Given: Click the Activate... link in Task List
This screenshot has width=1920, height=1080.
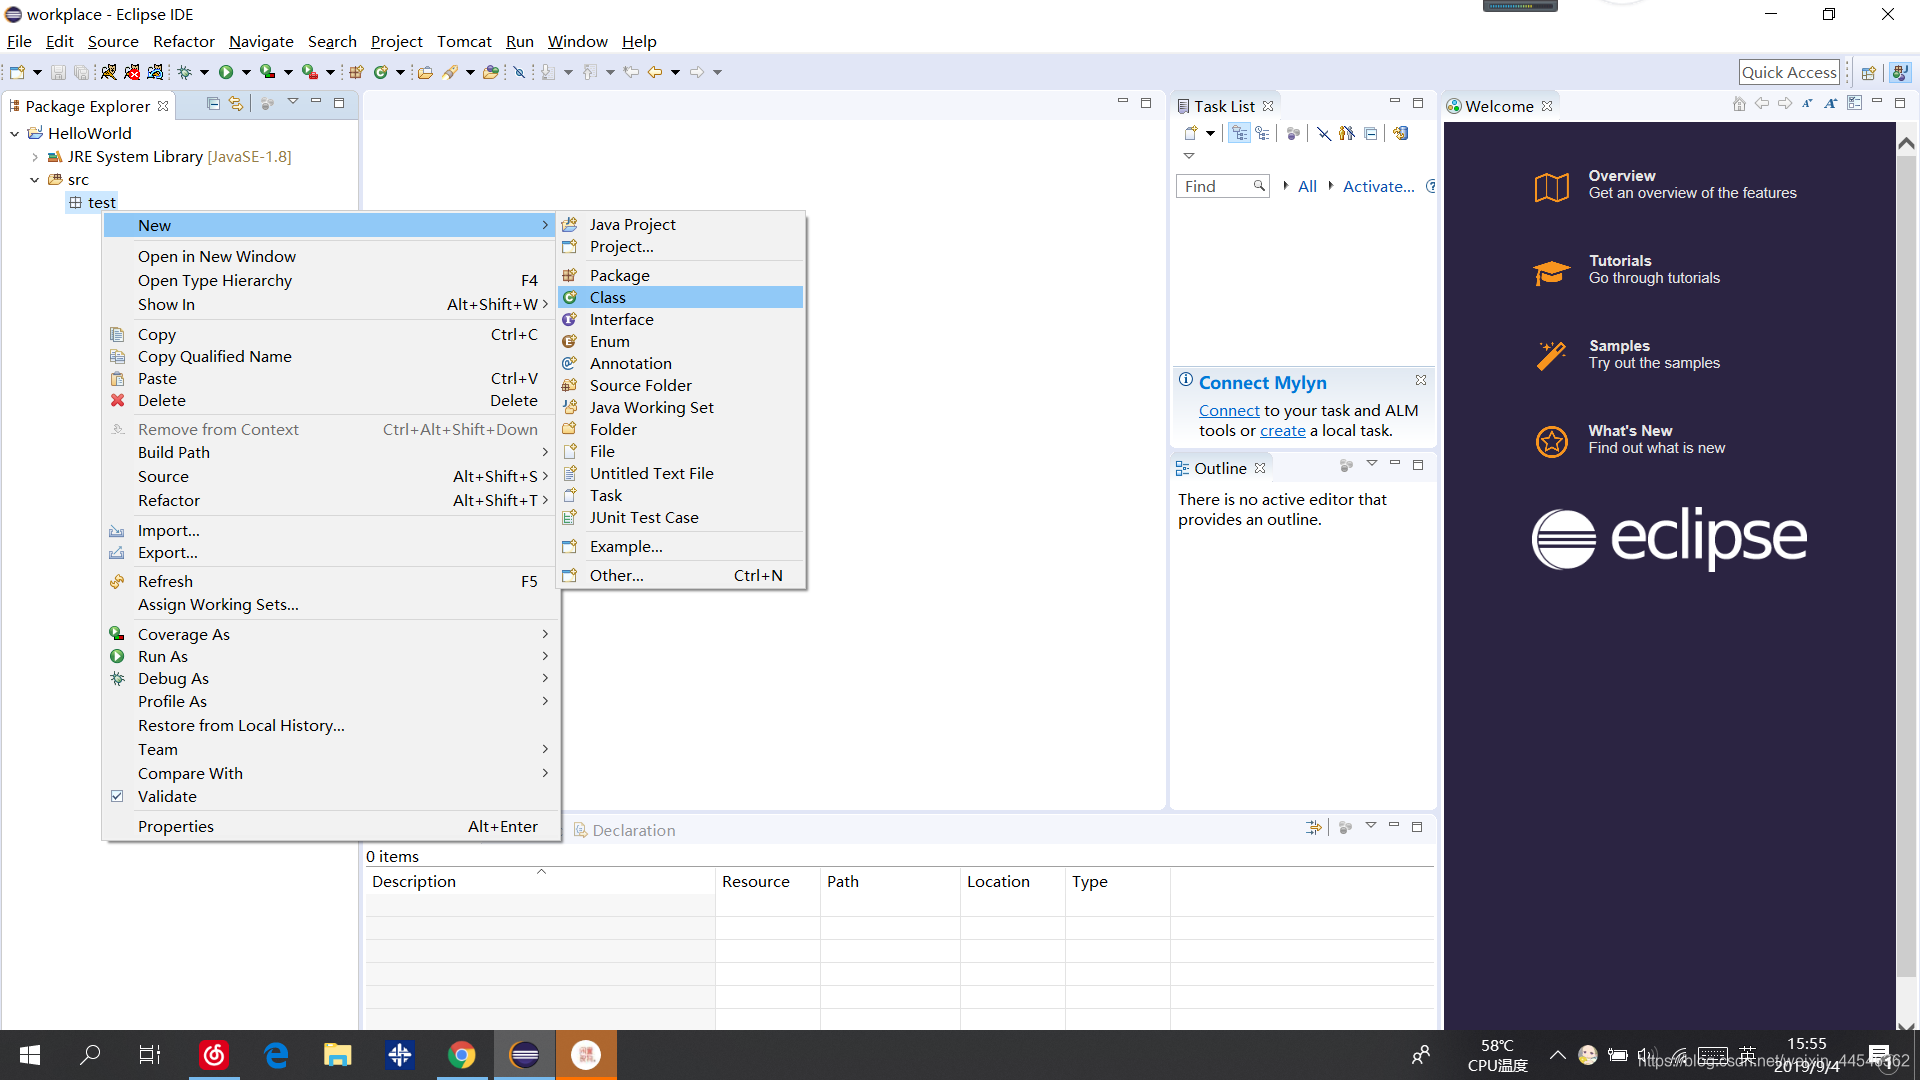Looking at the screenshot, I should click(x=1378, y=187).
